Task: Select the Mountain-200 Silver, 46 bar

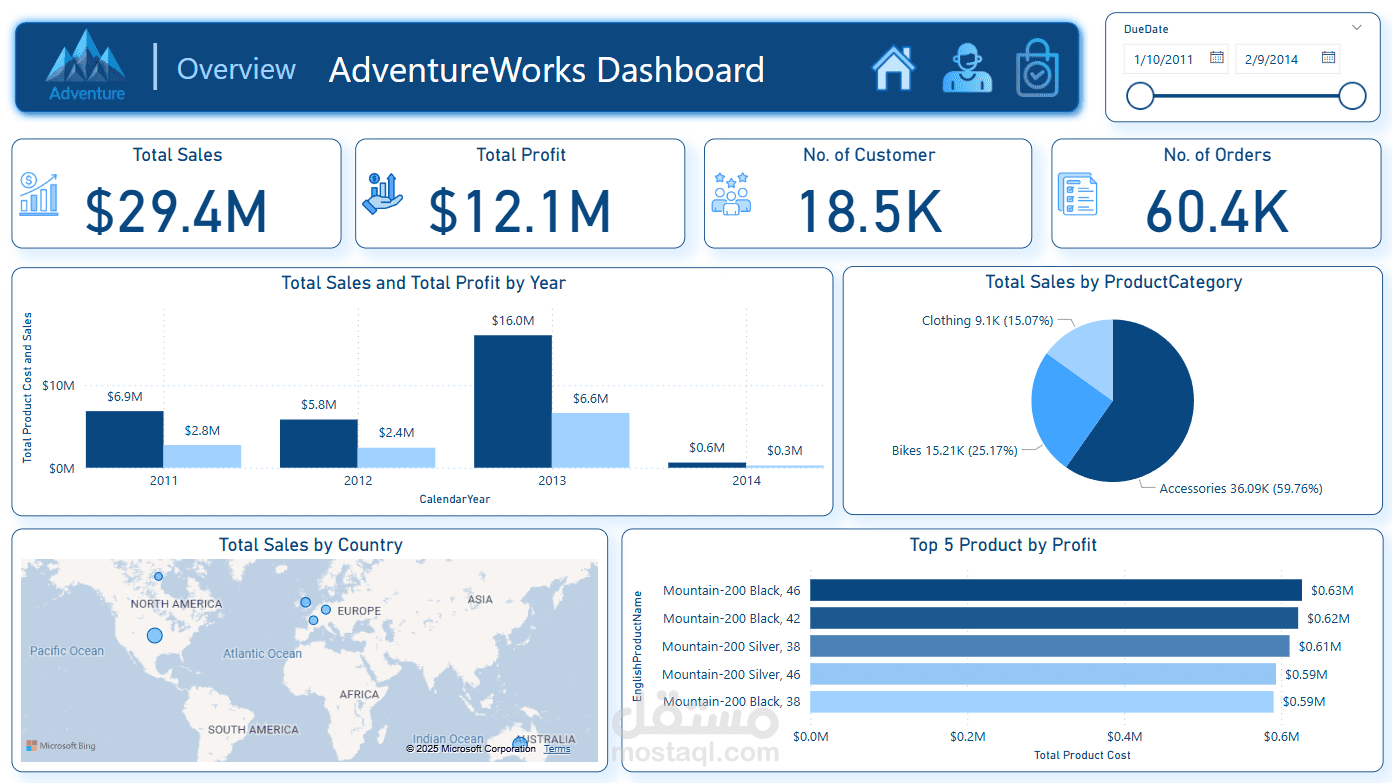Action: [x=1043, y=674]
